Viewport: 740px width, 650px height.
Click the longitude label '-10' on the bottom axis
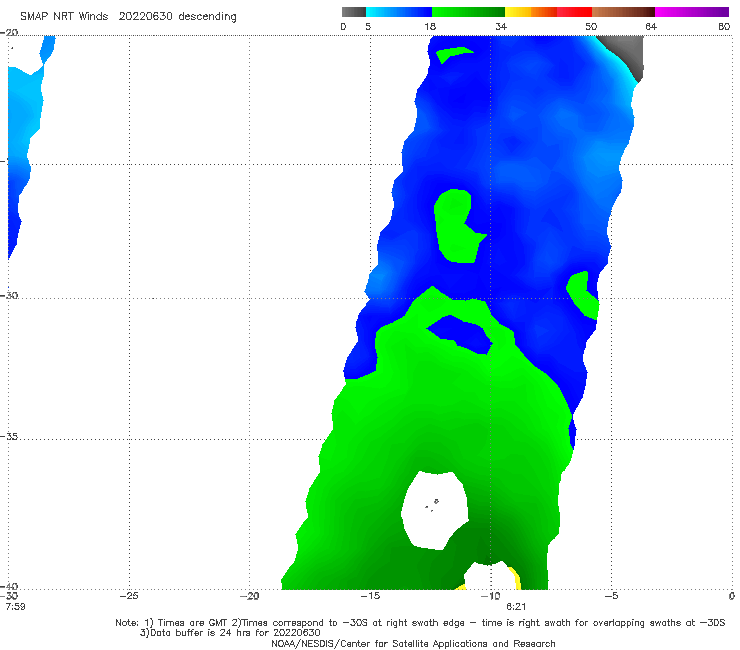tap(490, 596)
